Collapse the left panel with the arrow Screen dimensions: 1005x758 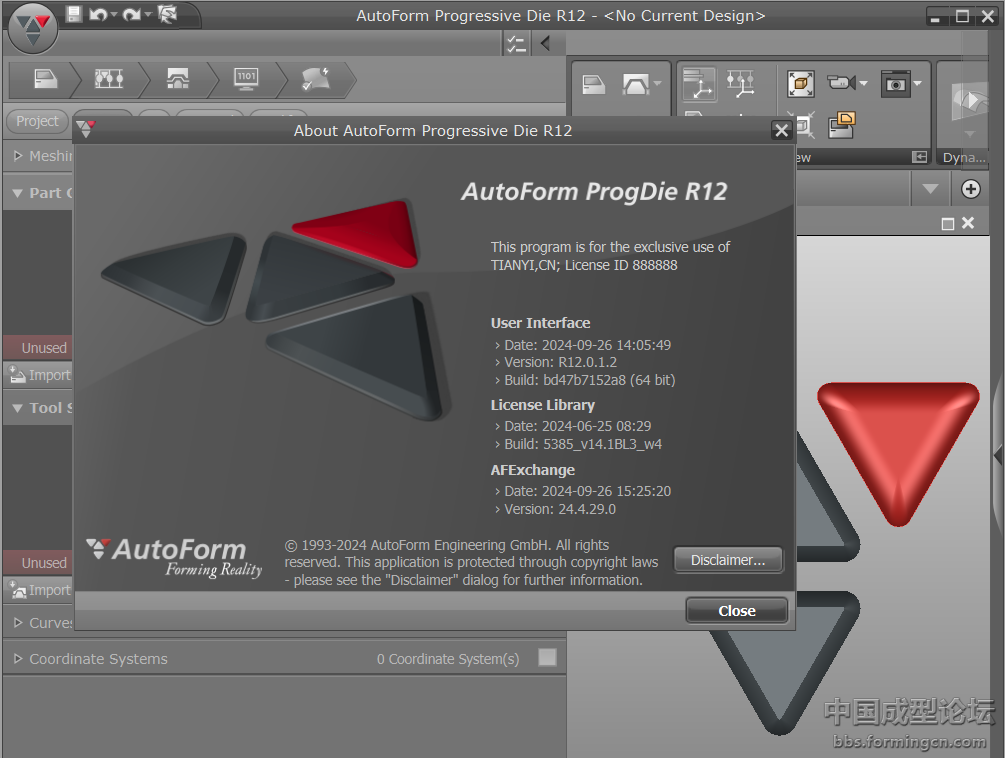(x=545, y=44)
